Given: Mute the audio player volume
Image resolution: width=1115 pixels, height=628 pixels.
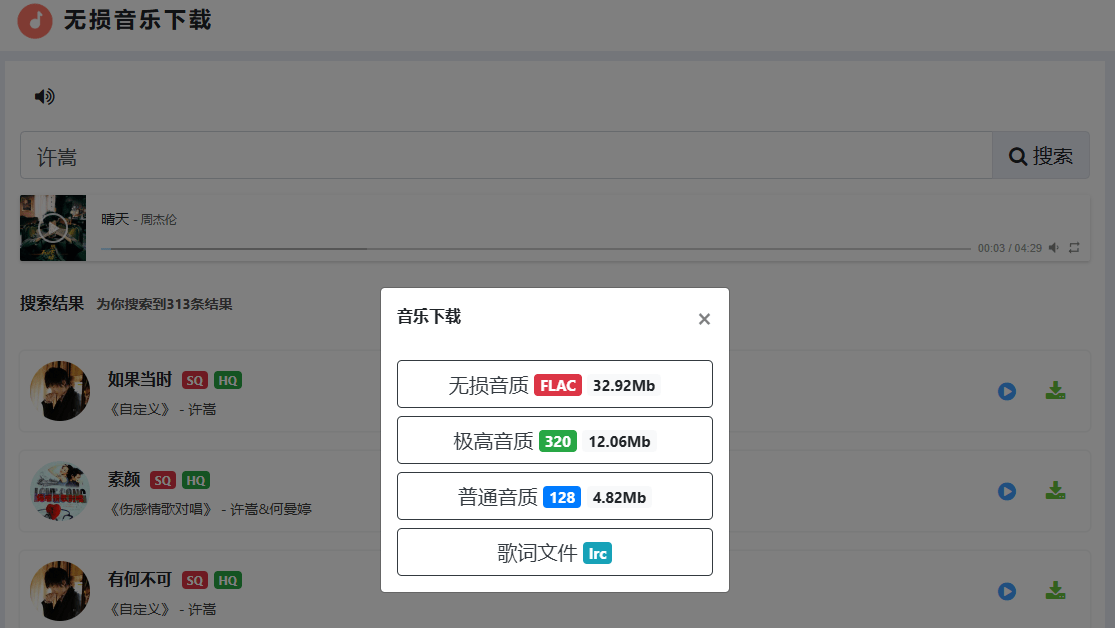Looking at the screenshot, I should click(1053, 247).
